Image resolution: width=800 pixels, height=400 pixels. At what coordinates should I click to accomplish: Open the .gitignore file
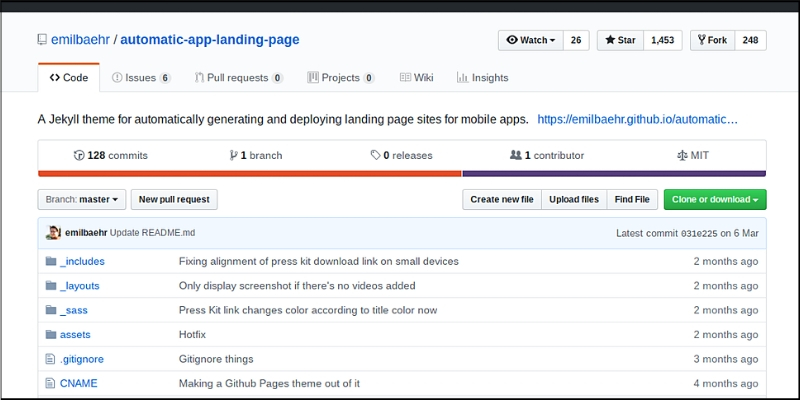click(82, 359)
